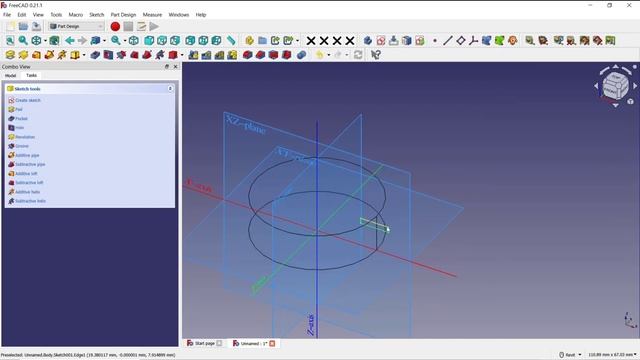The image size is (640, 360).
Task: Click the Datum point dot icon
Action: point(435,40)
